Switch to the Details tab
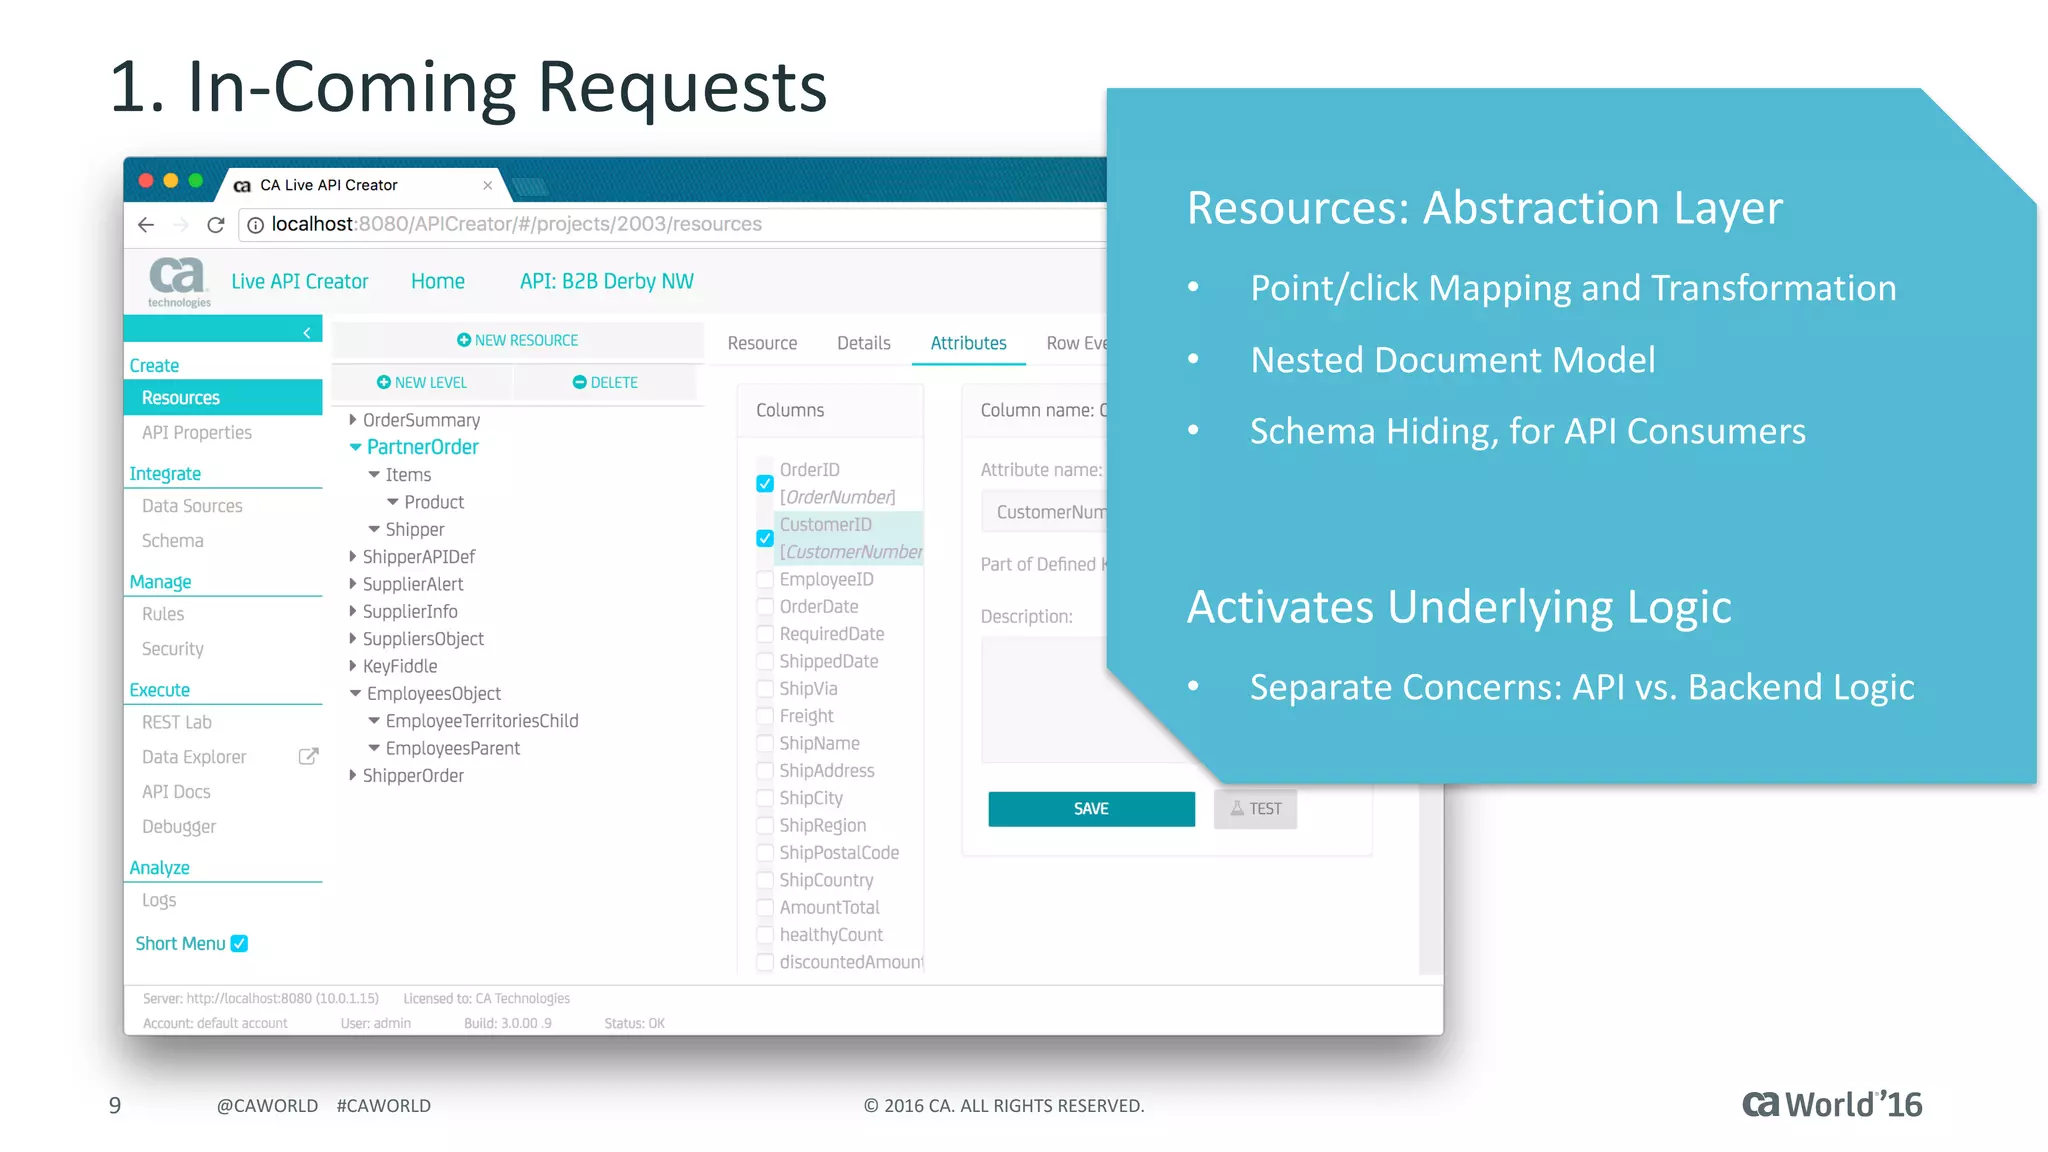This screenshot has width=2048, height=1152. click(863, 343)
